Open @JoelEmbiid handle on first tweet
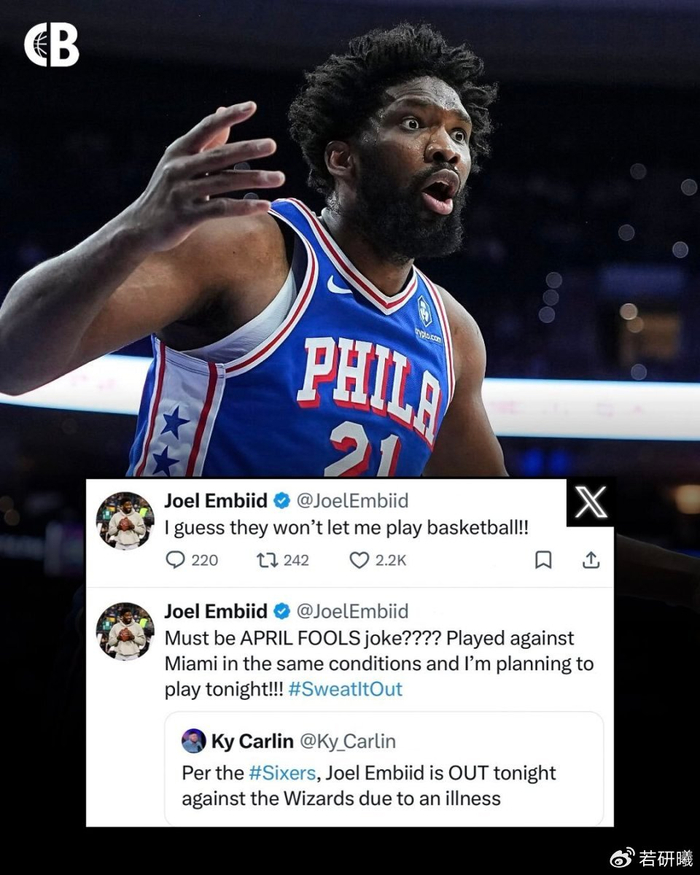The height and width of the screenshot is (875, 700). pos(352,501)
